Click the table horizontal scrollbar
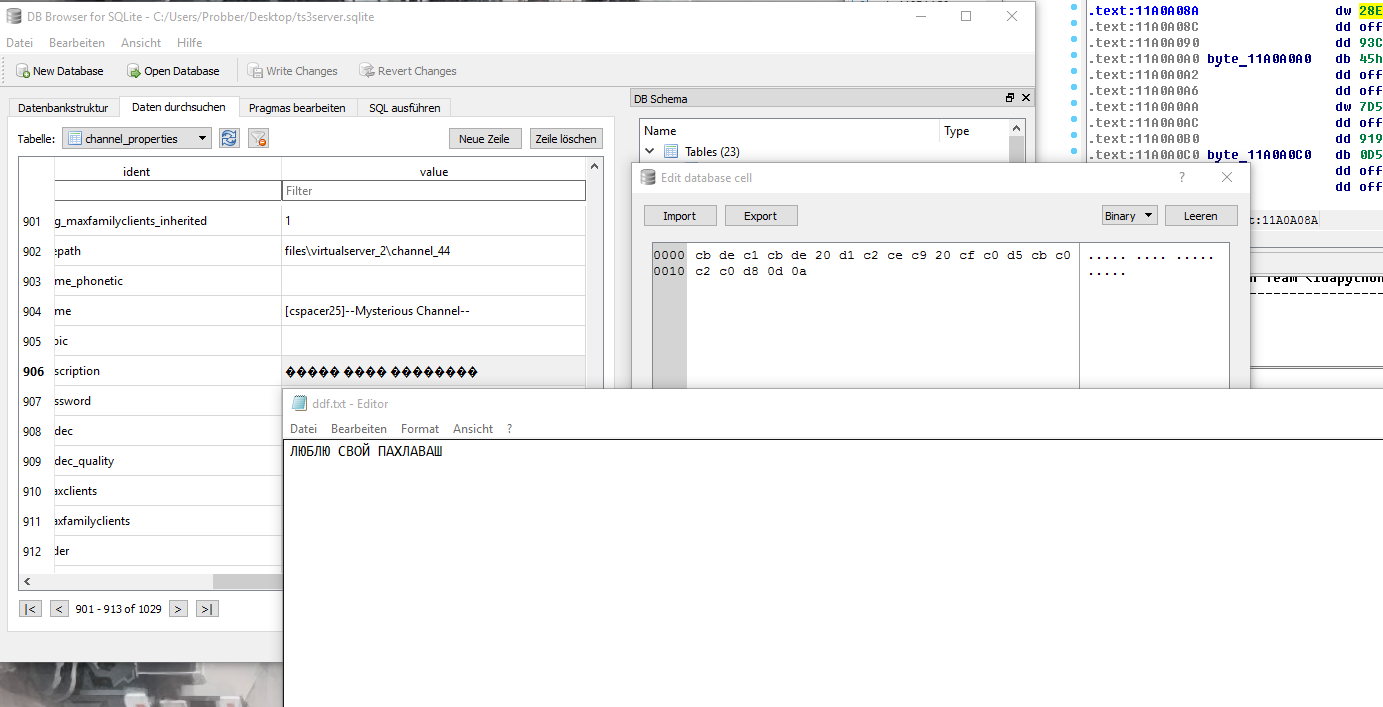The height and width of the screenshot is (707, 1383). point(247,581)
